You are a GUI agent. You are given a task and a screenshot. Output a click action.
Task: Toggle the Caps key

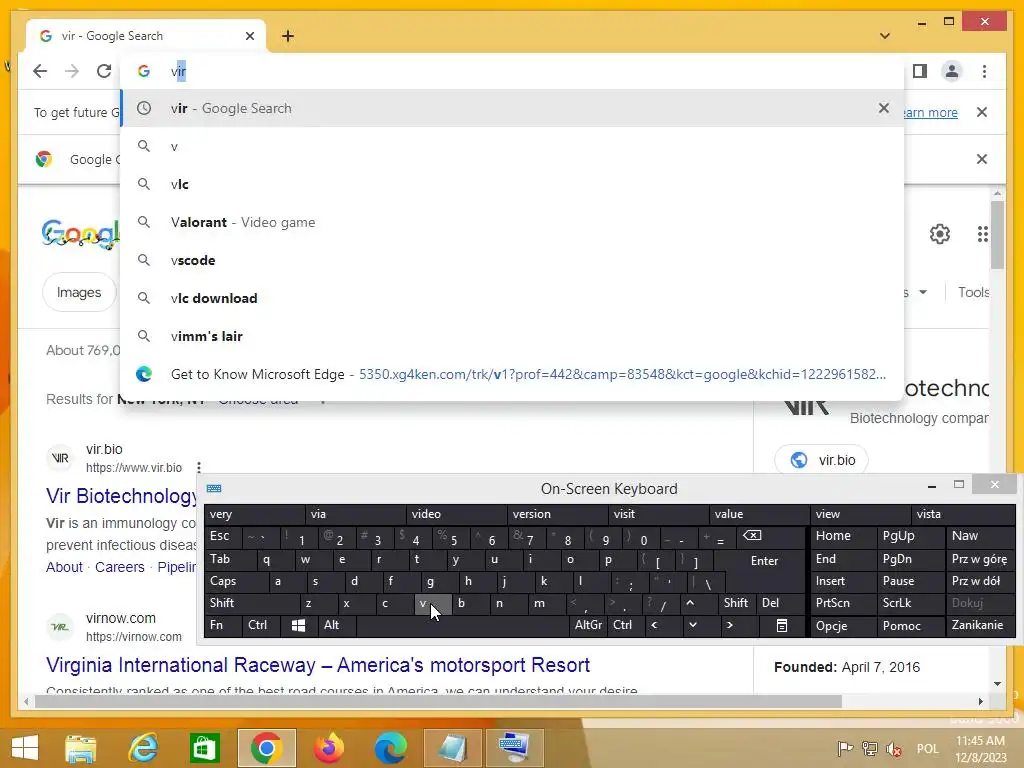(235, 581)
